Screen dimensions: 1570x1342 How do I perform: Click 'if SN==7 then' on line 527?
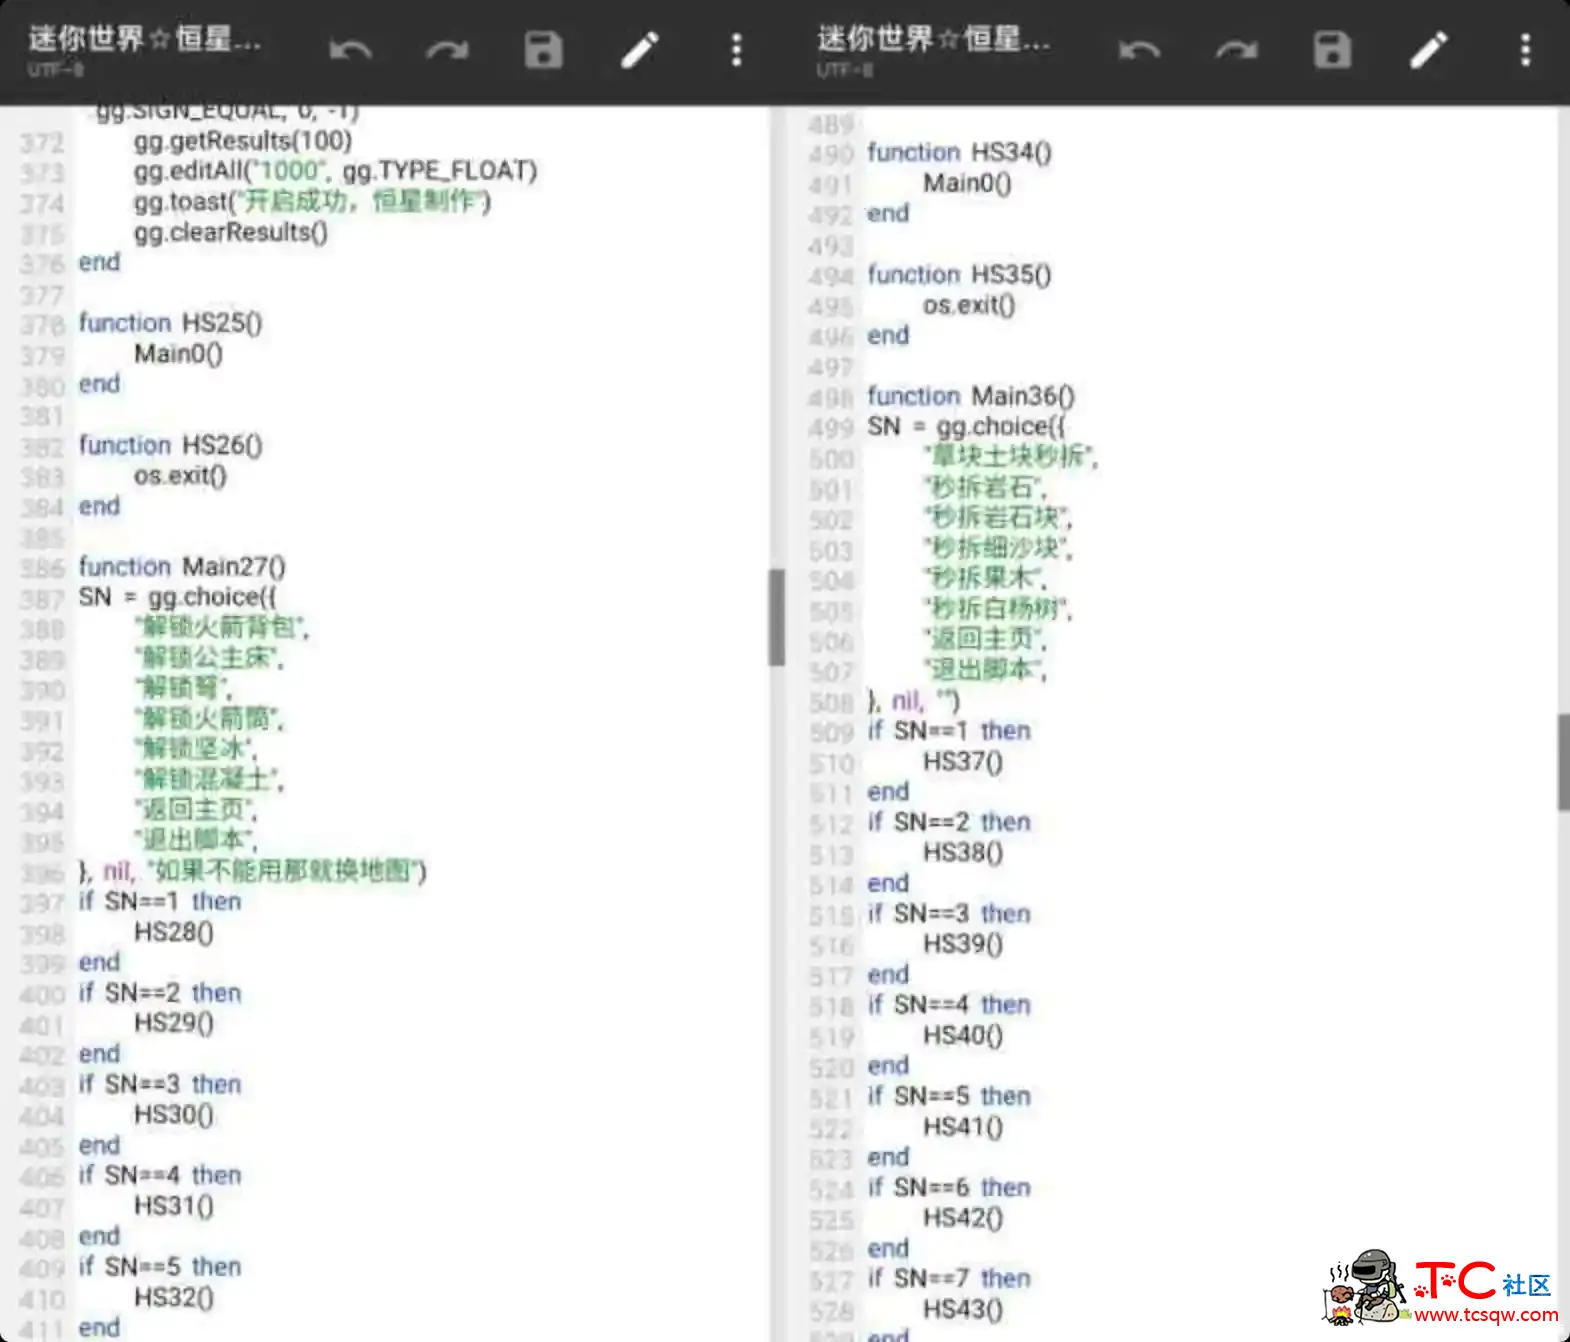pyautogui.click(x=949, y=1279)
